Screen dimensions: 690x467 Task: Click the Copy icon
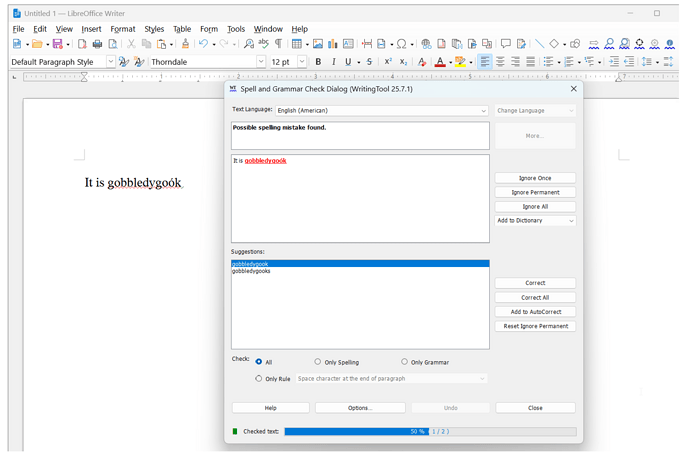pyautogui.click(x=146, y=44)
